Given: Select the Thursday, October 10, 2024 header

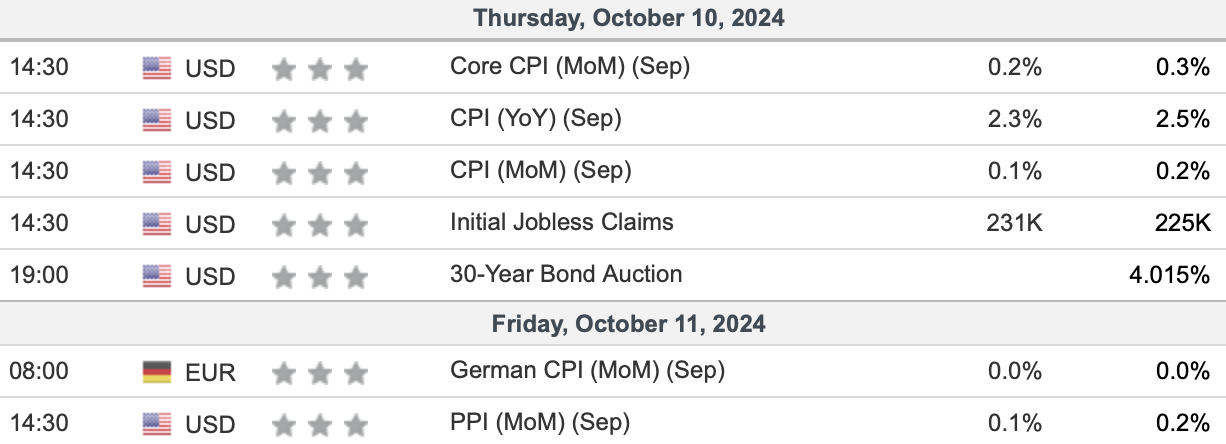Looking at the screenshot, I should [613, 18].
